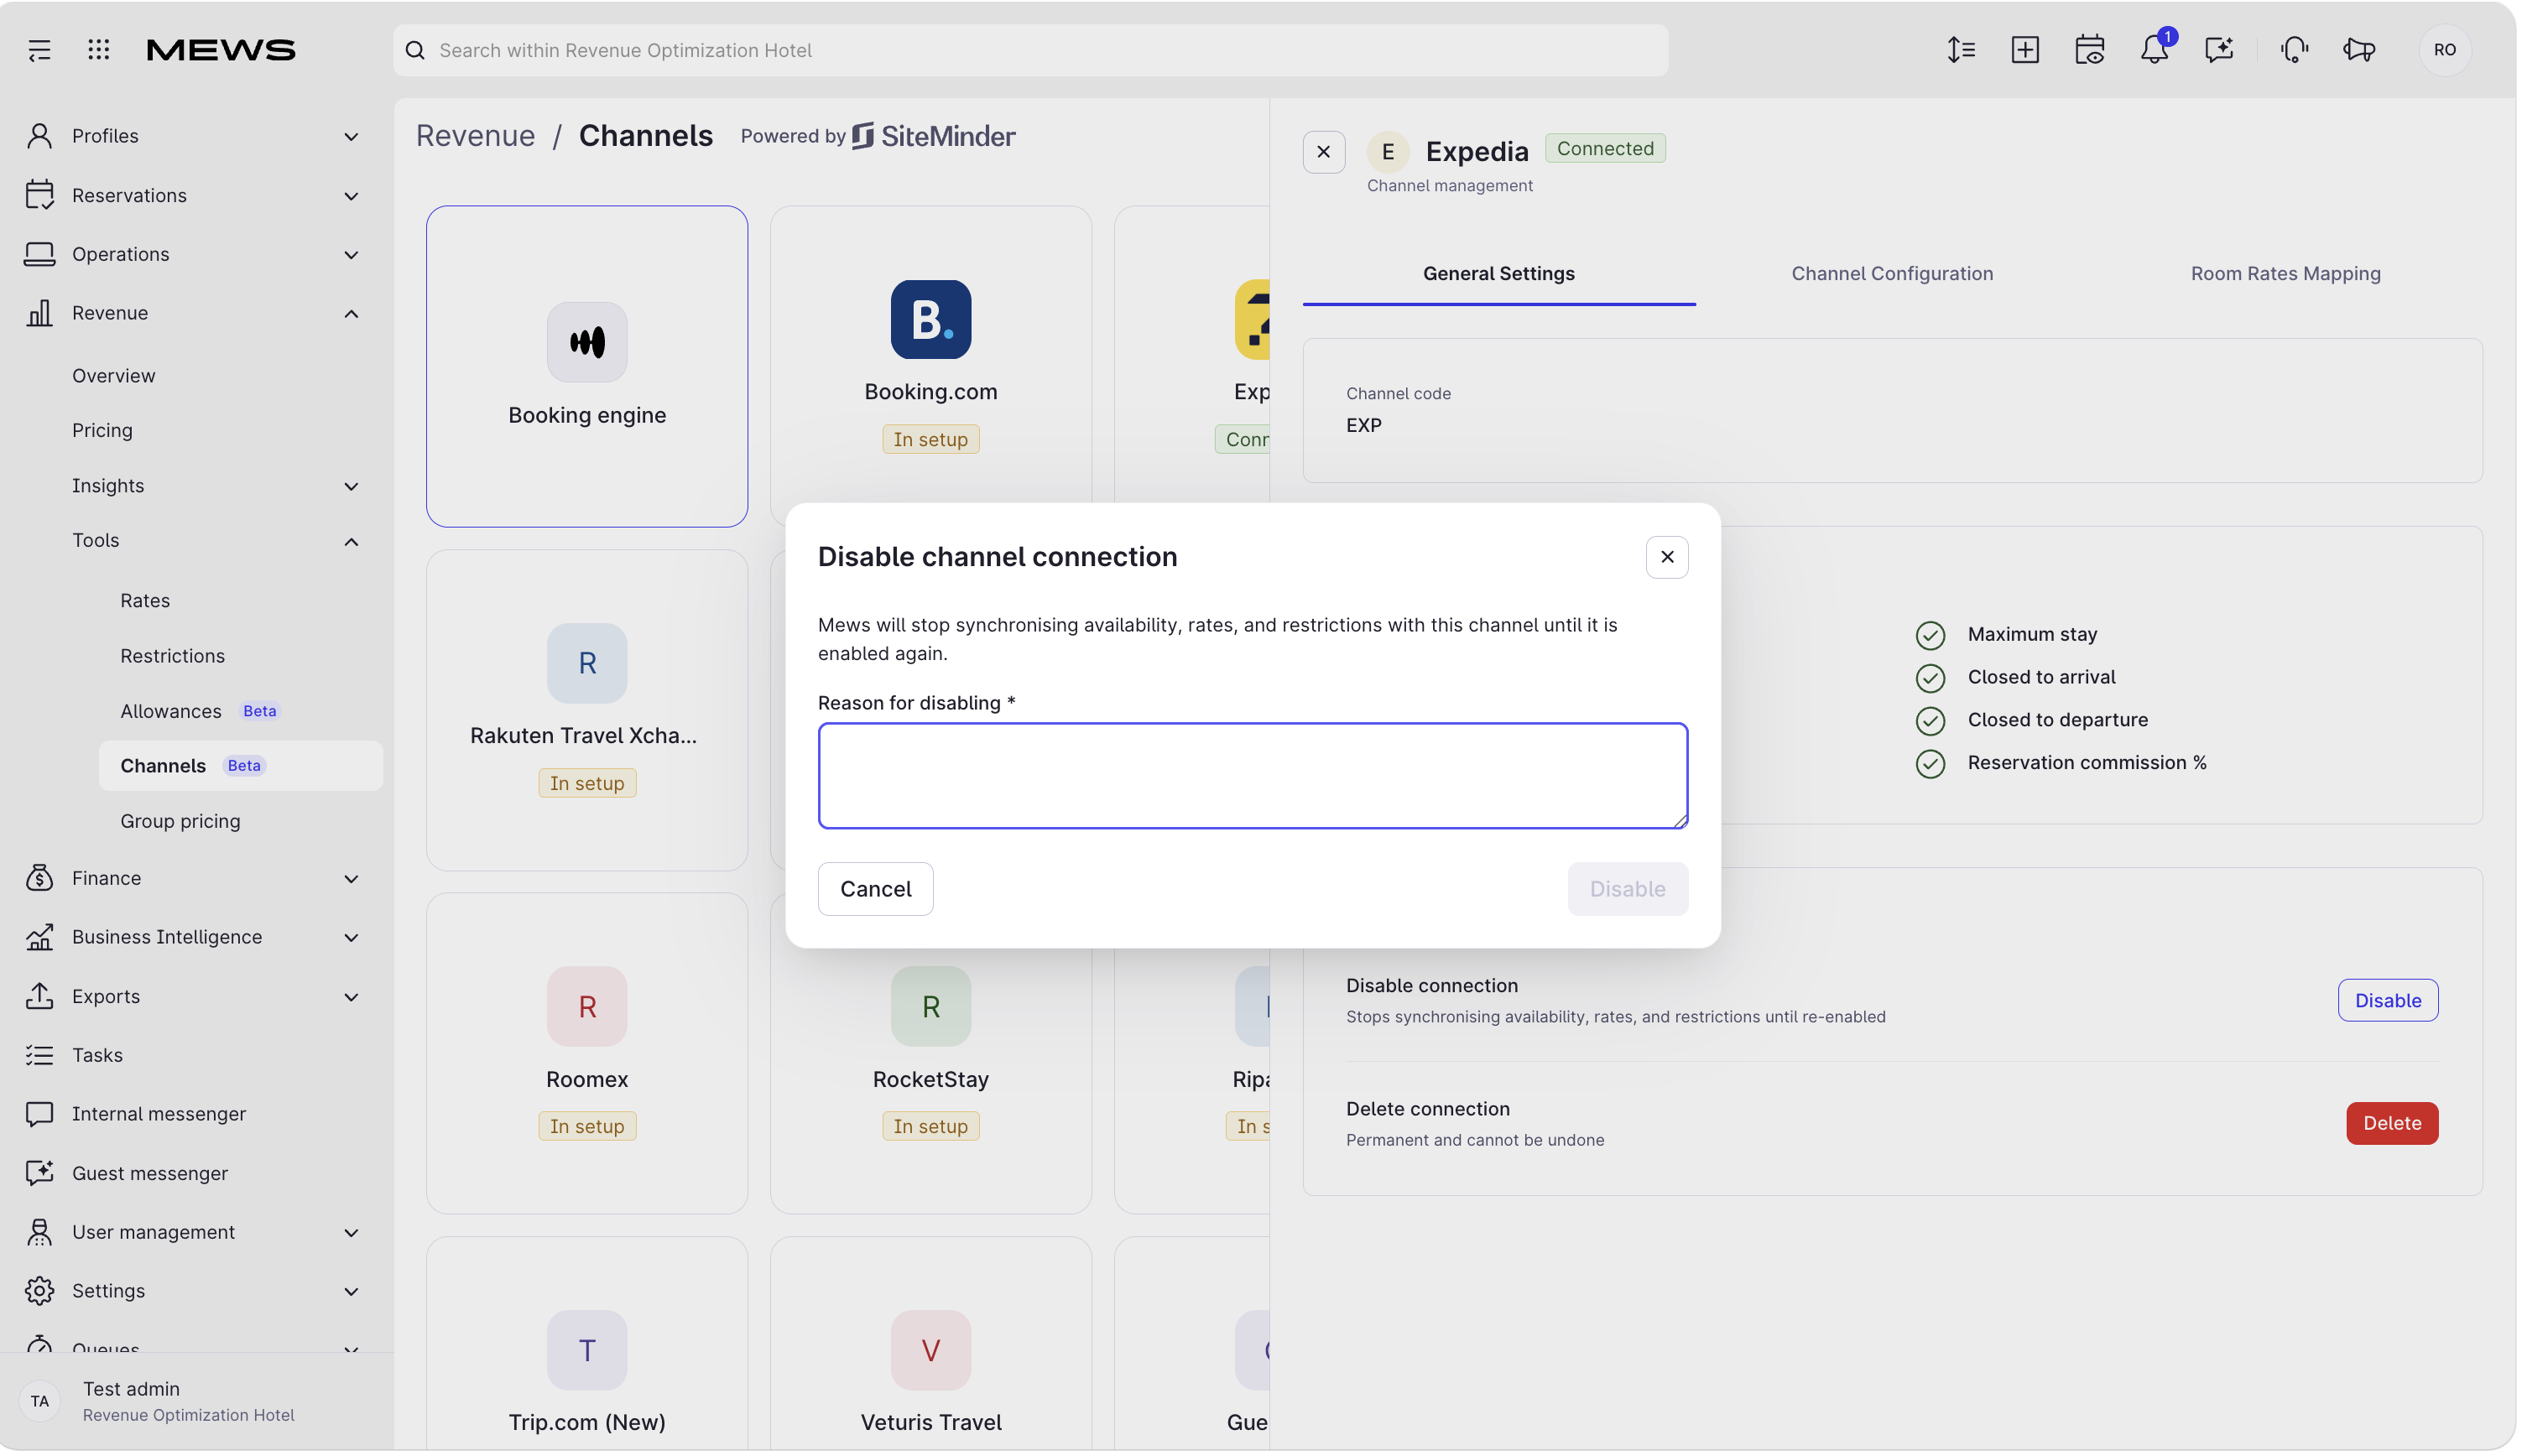Open the Rates menu item
This screenshot has width=2522, height=1456.
[145, 601]
